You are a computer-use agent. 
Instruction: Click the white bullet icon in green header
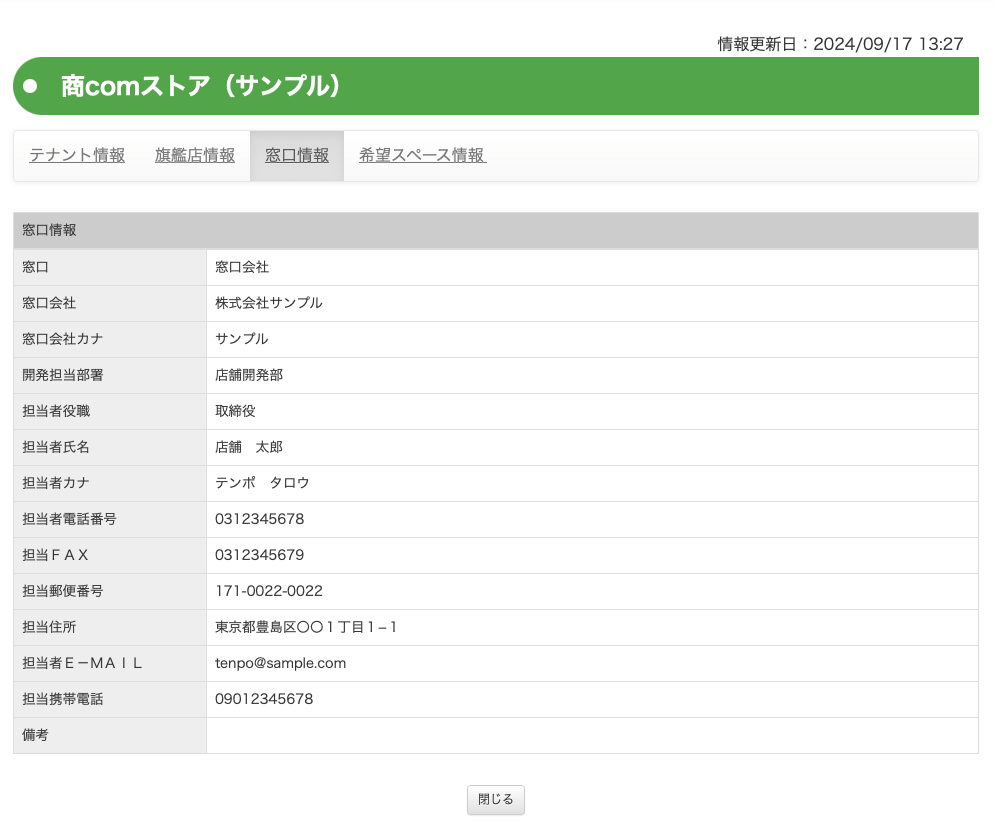tap(30, 86)
